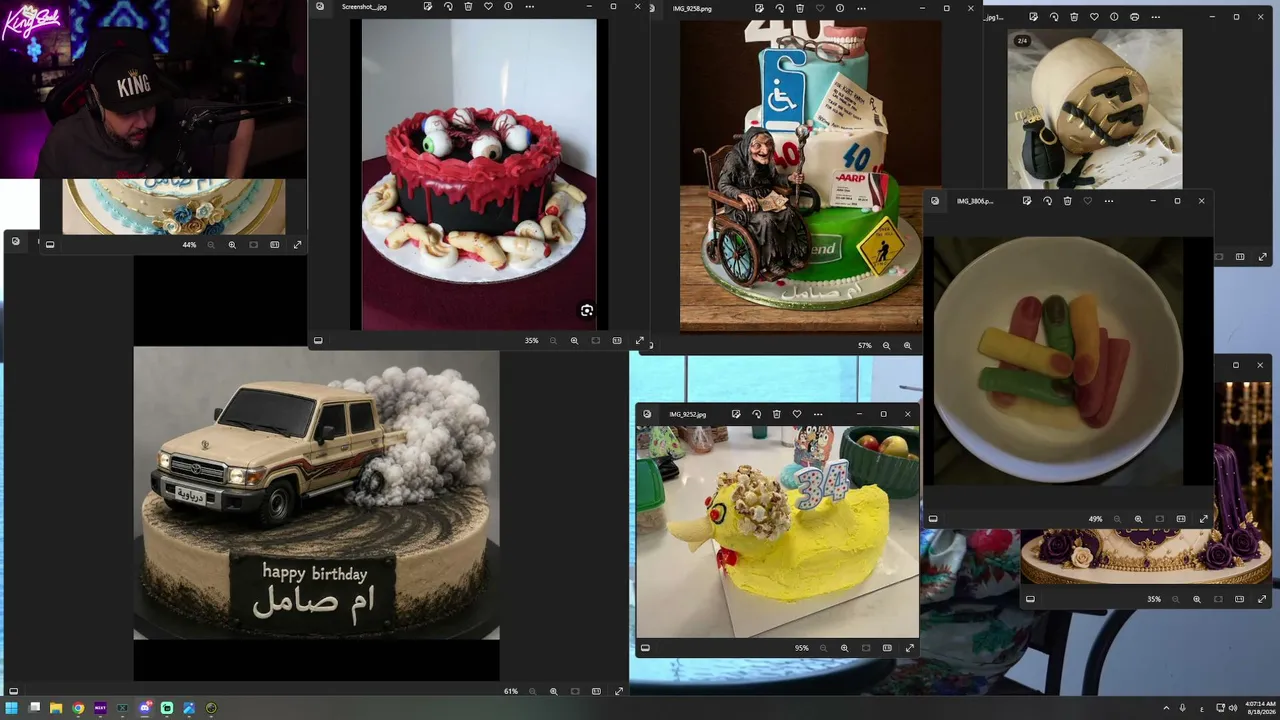Zoom out in the truck cake window
Screen dimensions: 1280x720
532,691
